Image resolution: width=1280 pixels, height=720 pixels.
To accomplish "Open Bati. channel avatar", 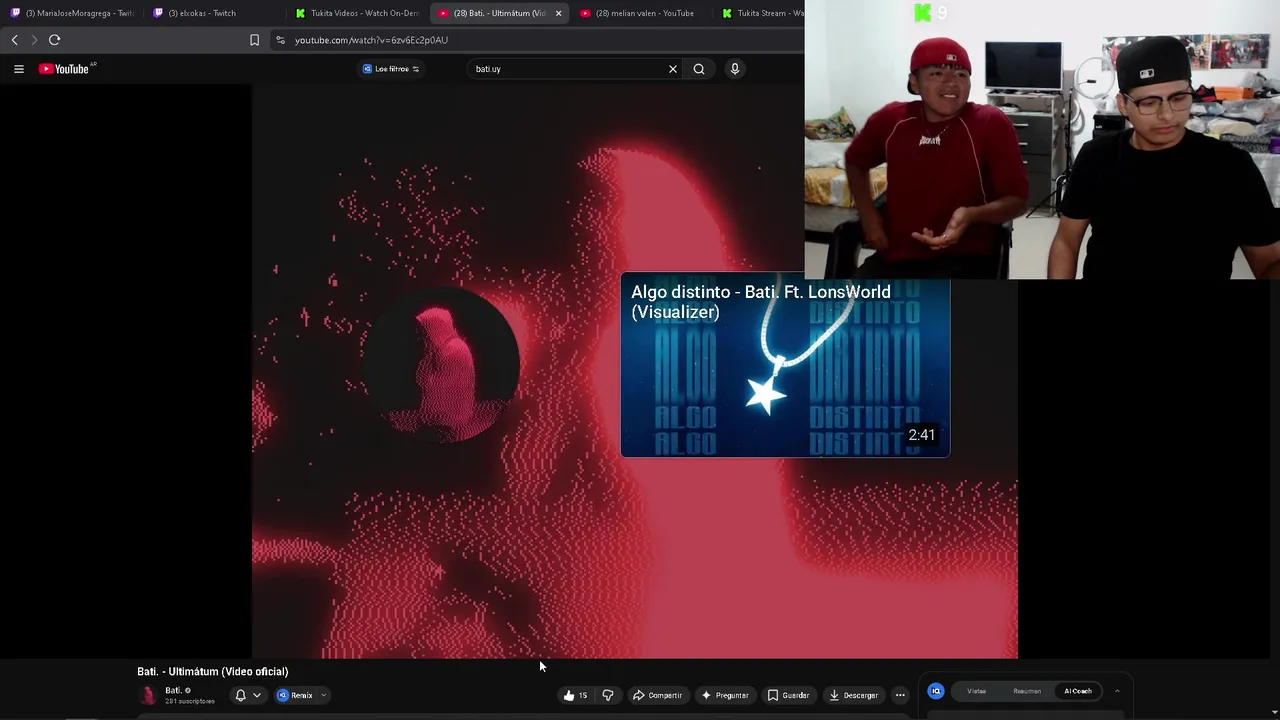I will click(x=150, y=695).
